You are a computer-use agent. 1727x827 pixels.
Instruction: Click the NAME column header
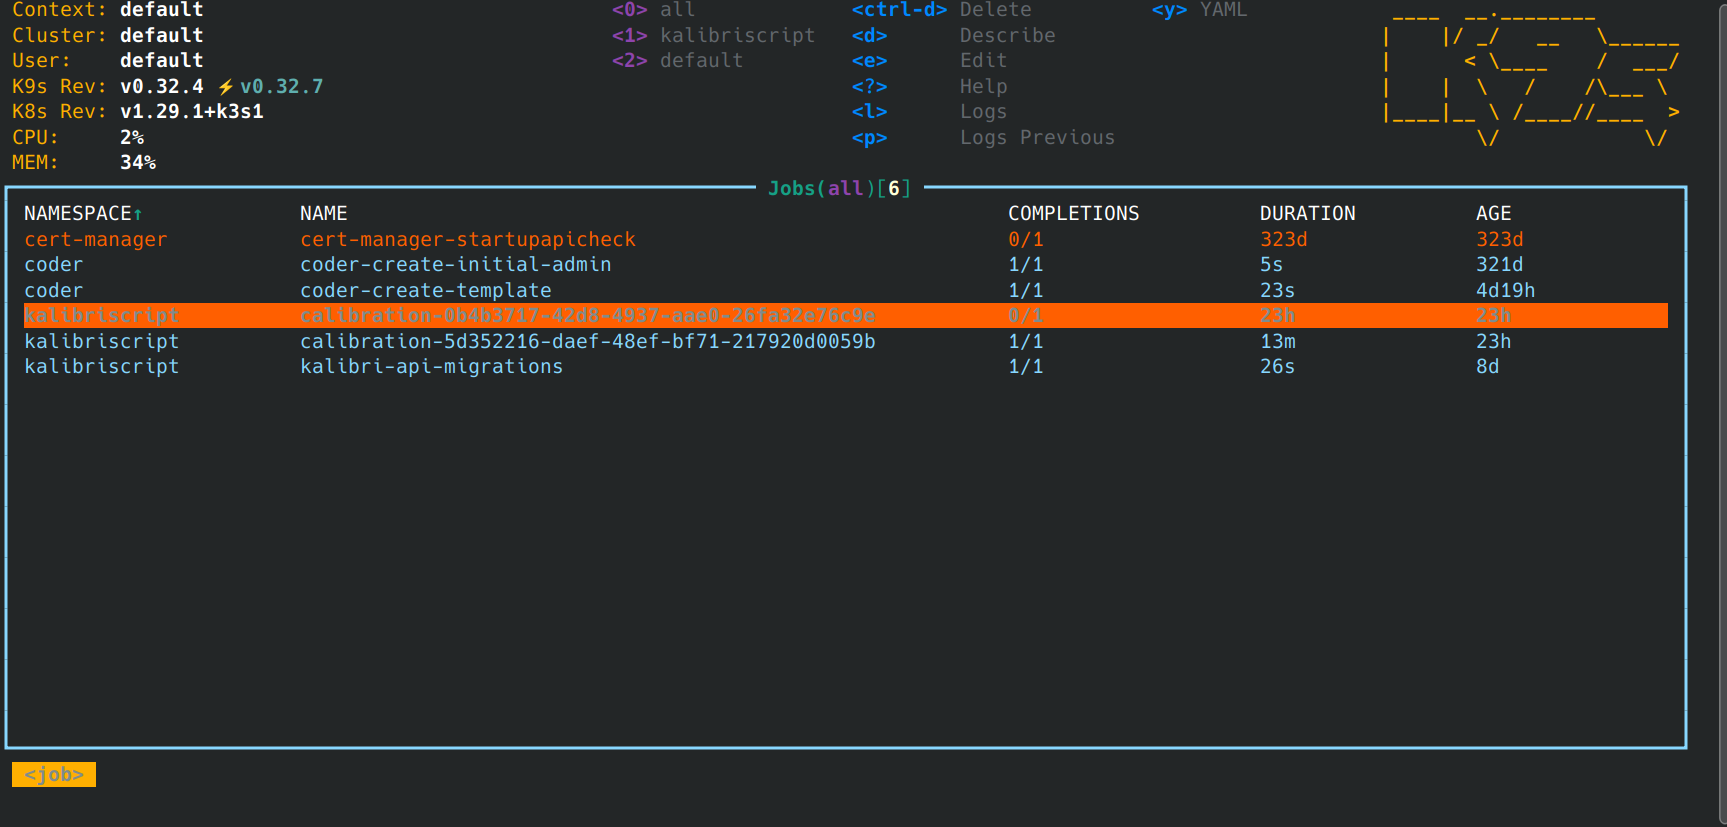[x=324, y=214]
